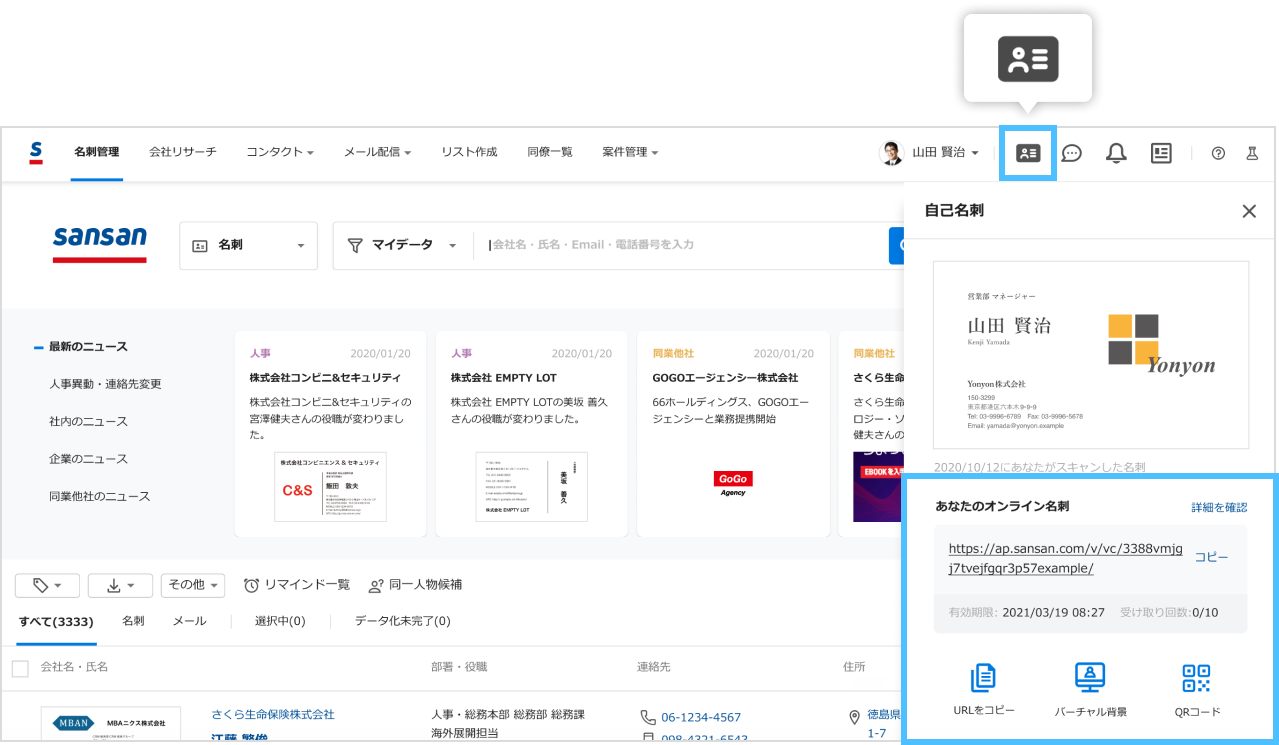Switch to the すべて(3333) tab
Image resolution: width=1279 pixels, height=745 pixels.
[x=57, y=621]
